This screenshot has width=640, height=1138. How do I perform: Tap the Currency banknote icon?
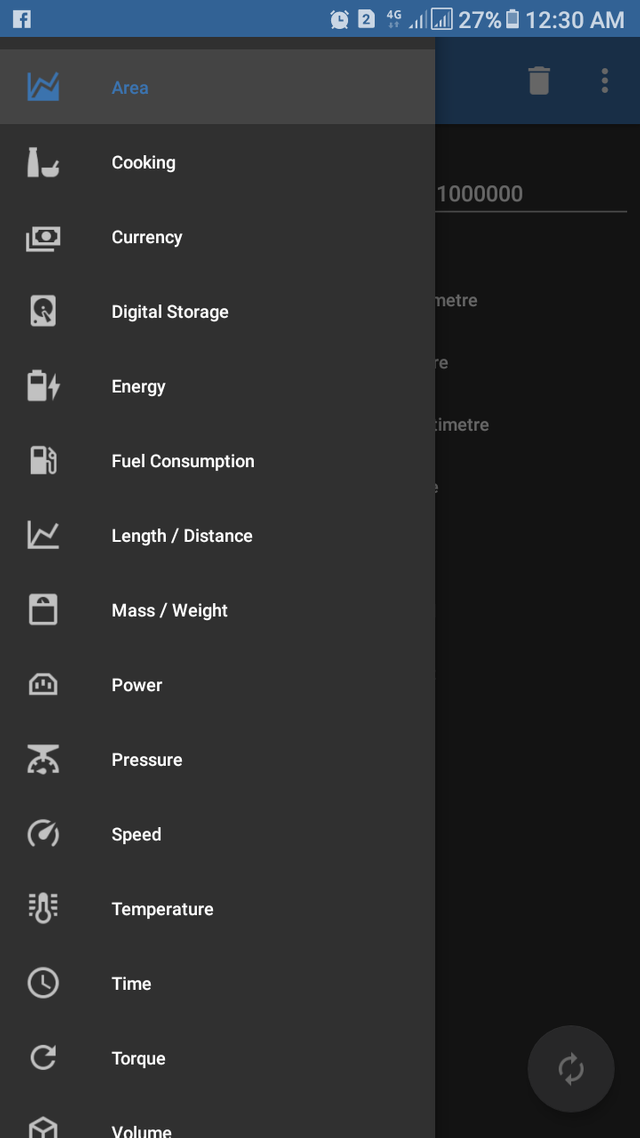pos(43,237)
